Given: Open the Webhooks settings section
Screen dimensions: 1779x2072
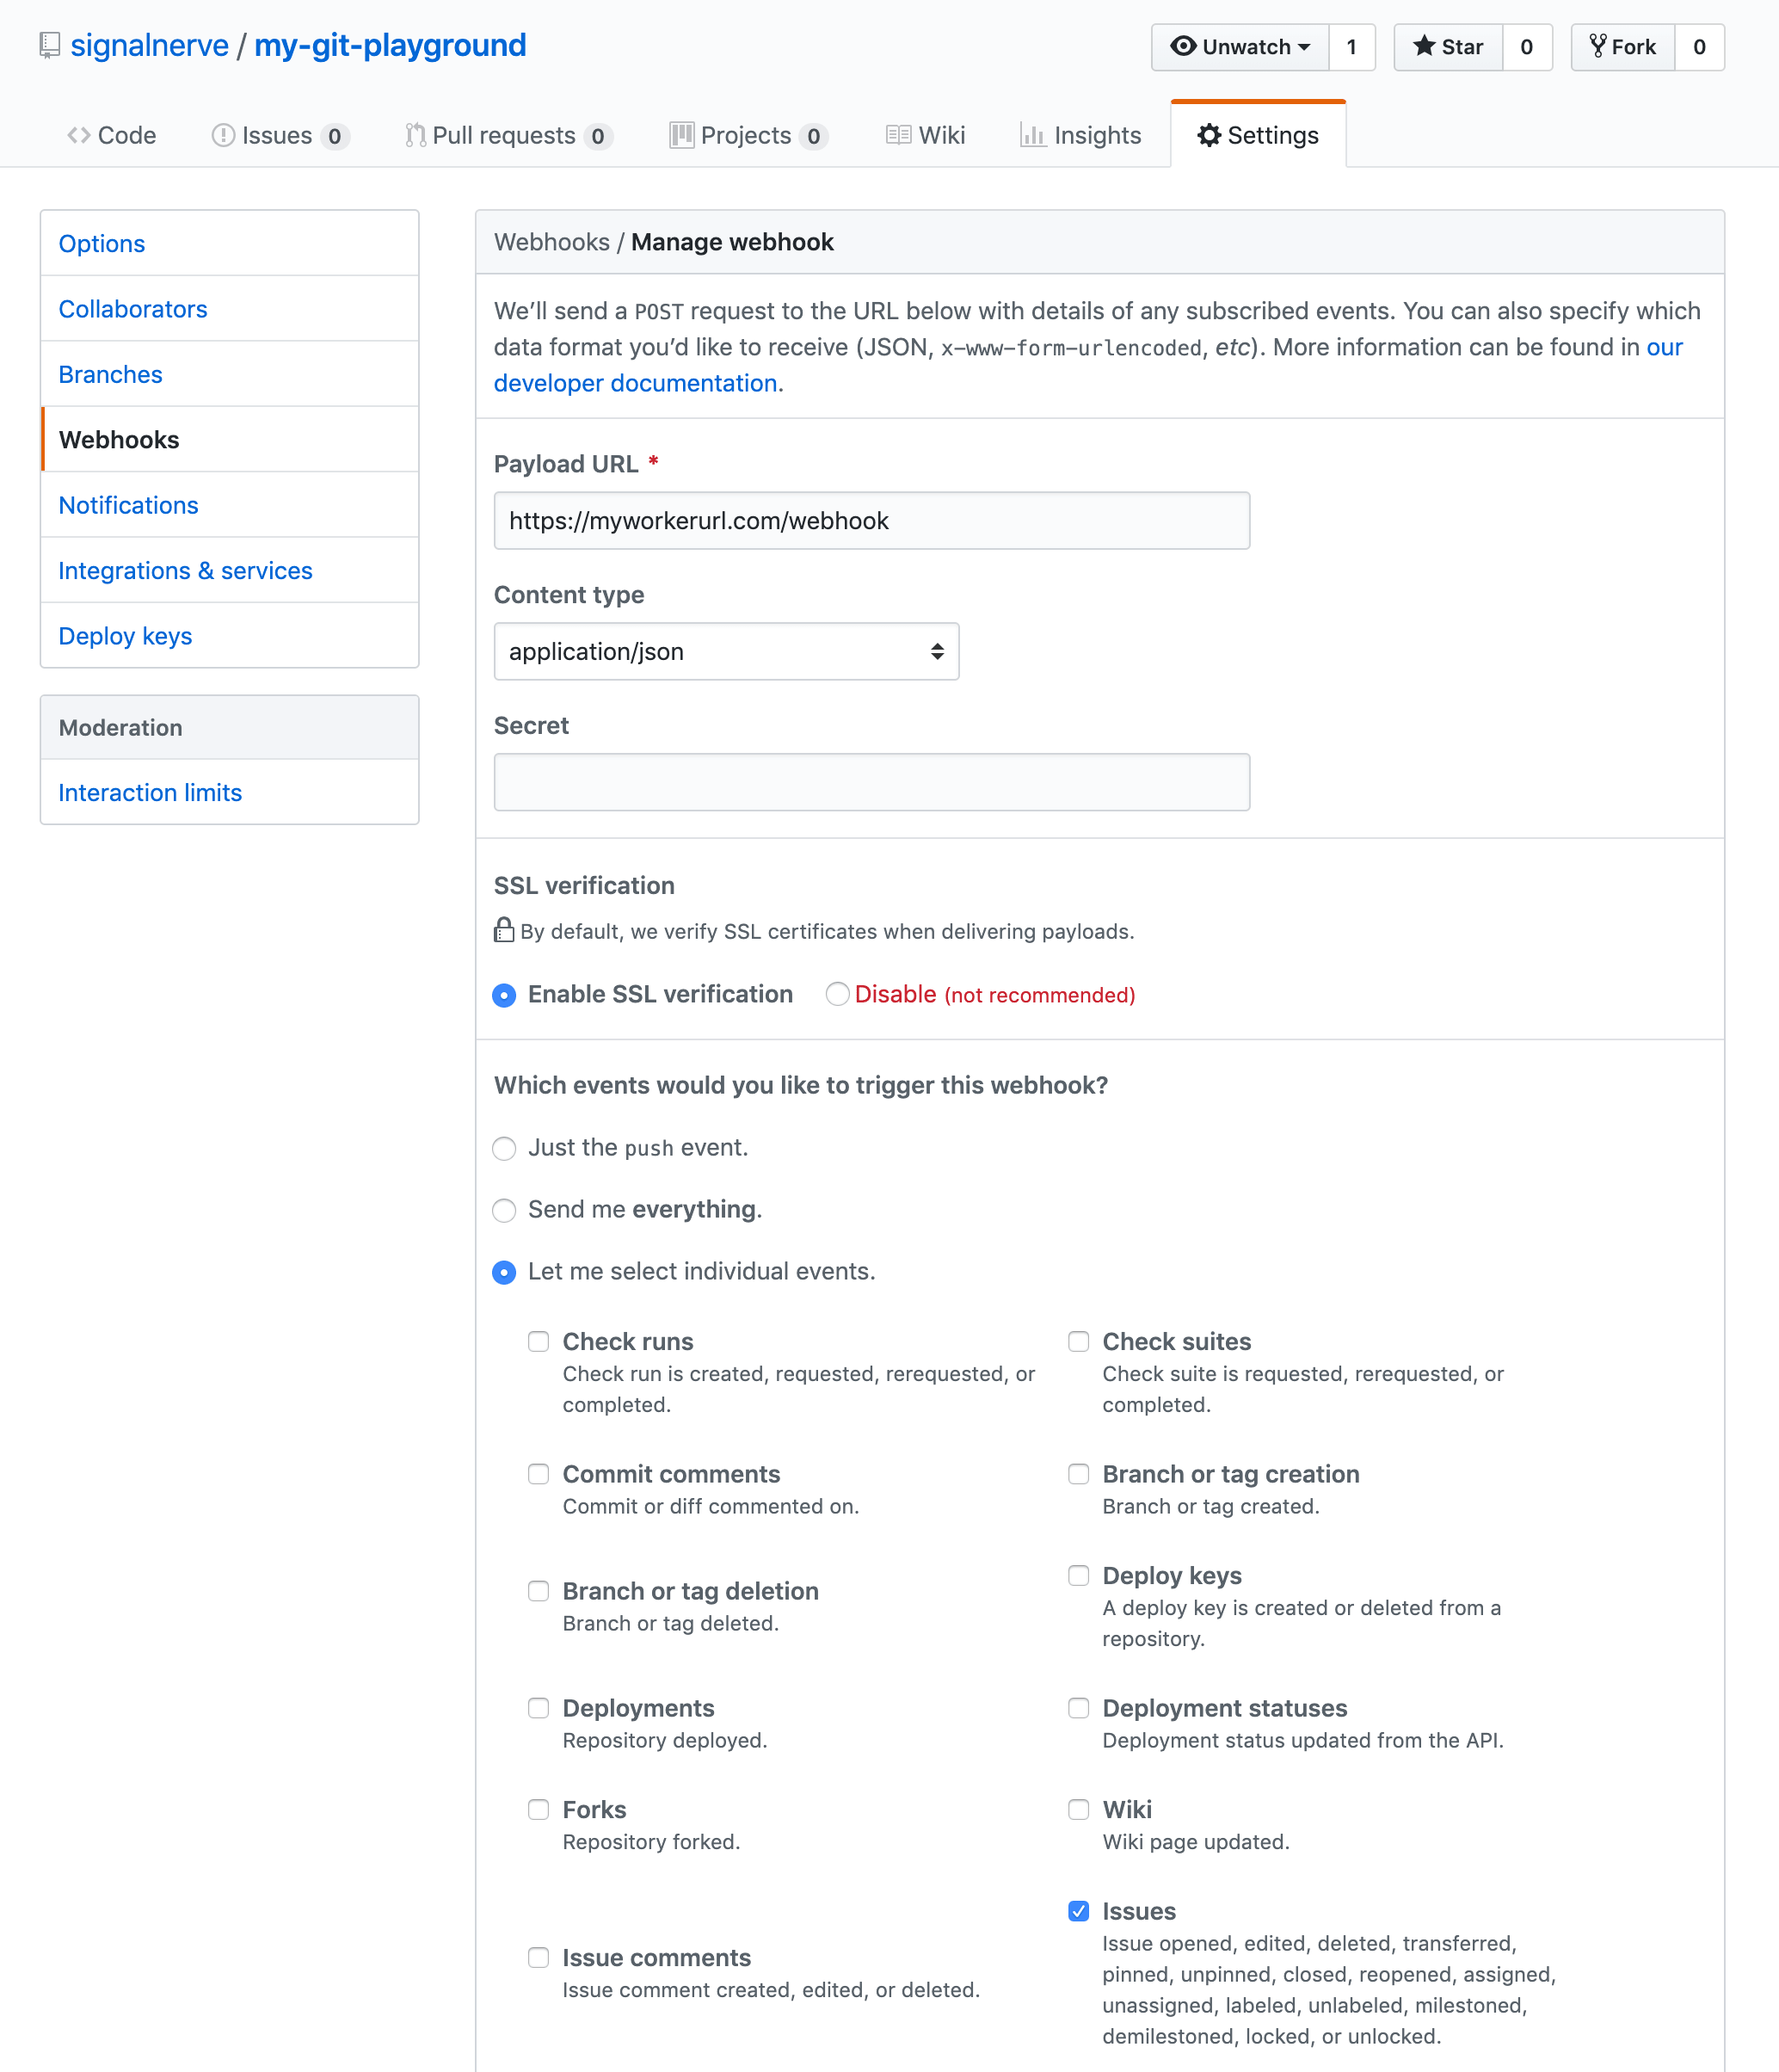Looking at the screenshot, I should 119,439.
